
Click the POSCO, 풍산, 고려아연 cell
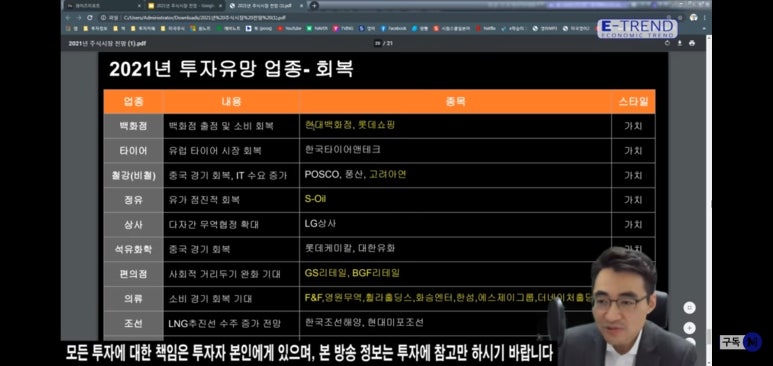point(455,175)
